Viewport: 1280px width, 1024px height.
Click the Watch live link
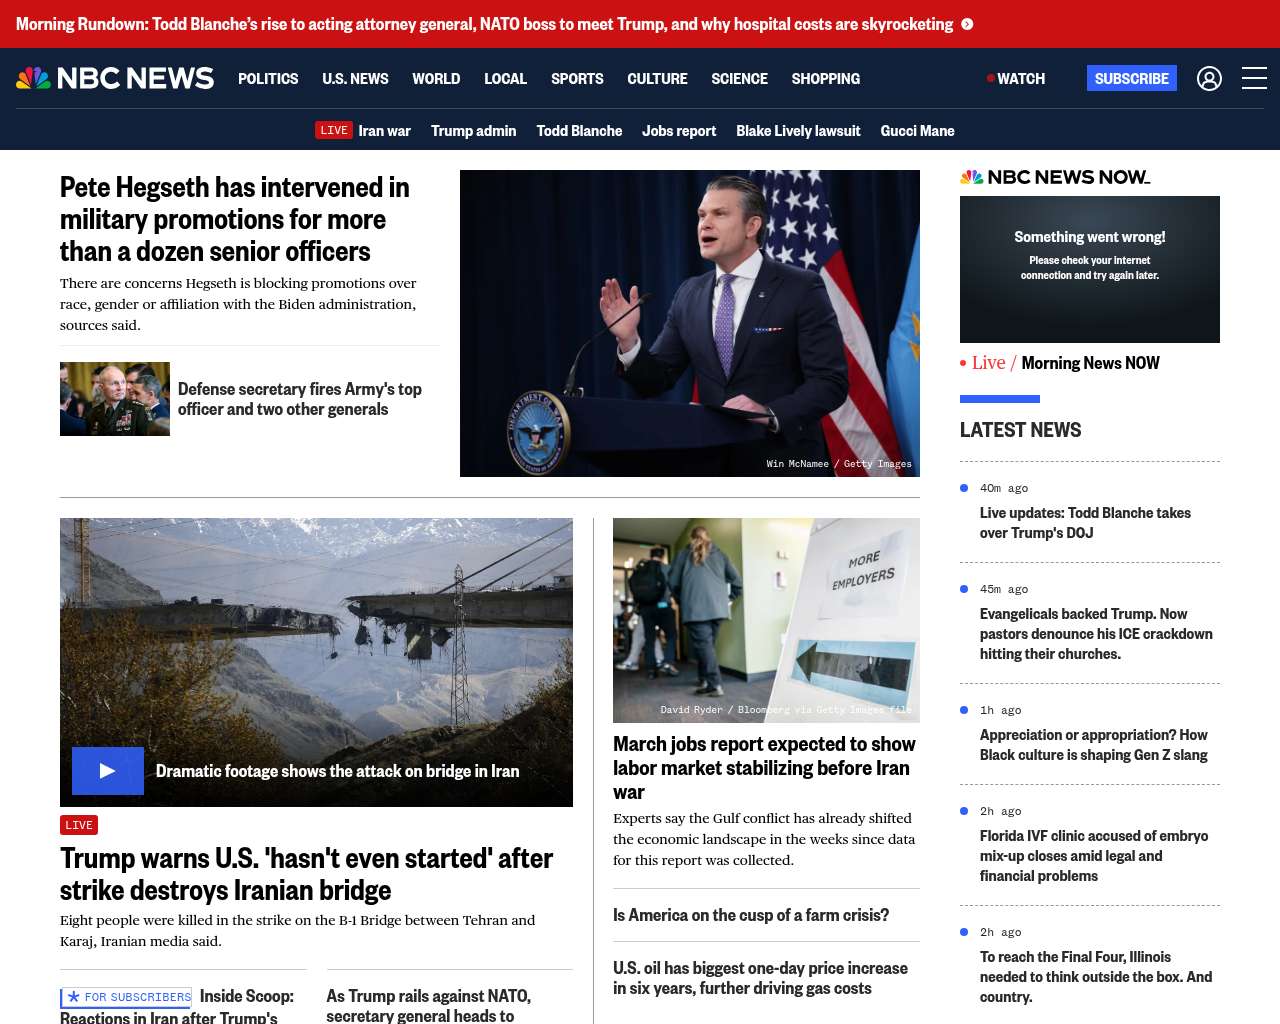(x=1016, y=78)
